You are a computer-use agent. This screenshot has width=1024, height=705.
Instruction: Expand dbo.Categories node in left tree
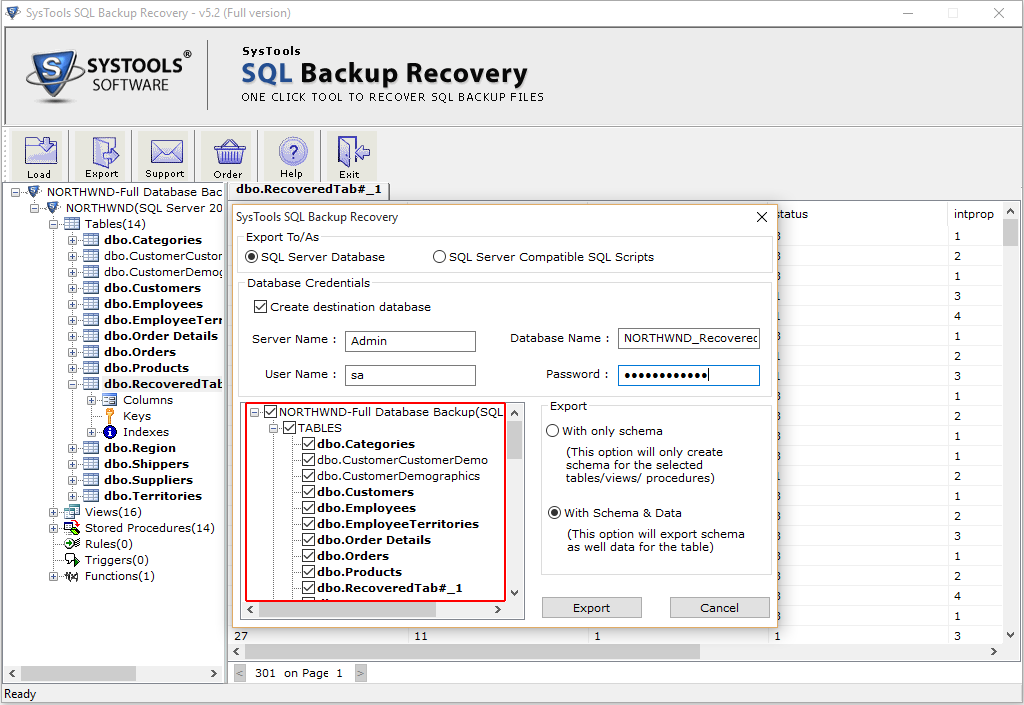pyautogui.click(x=72, y=240)
